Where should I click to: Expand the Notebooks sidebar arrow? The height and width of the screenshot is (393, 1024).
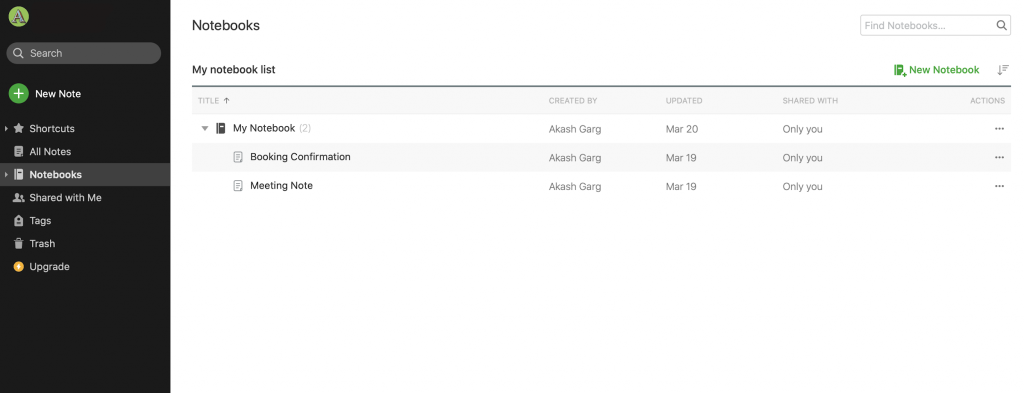point(6,174)
